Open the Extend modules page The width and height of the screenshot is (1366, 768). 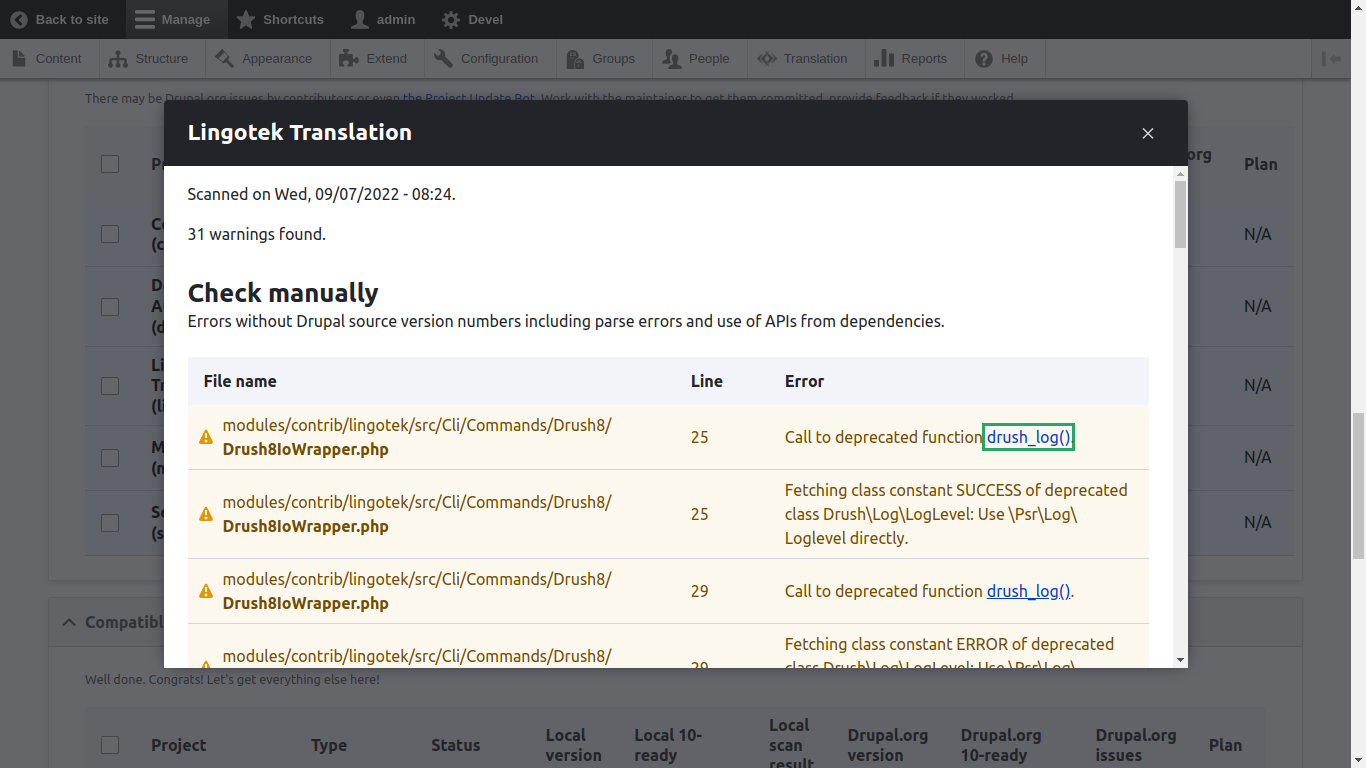coord(373,59)
